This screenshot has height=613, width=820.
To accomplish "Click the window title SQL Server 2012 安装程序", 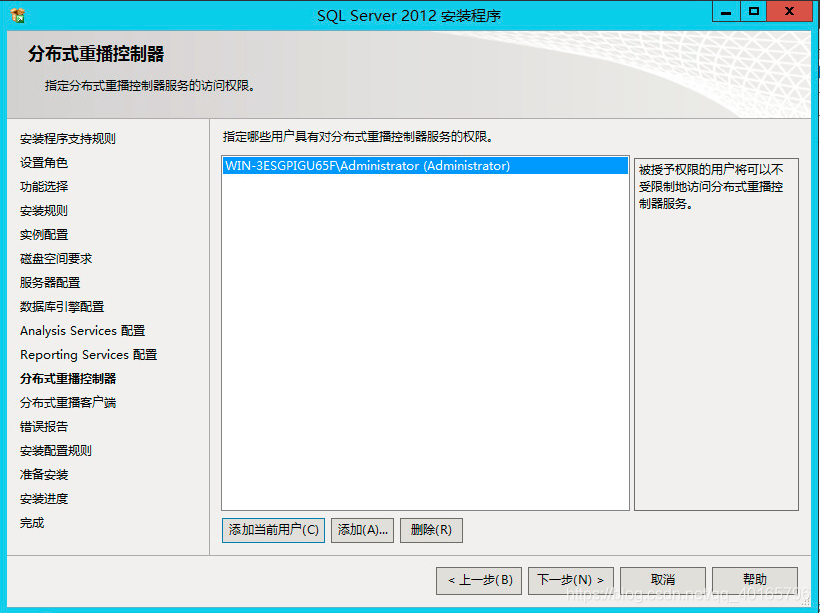I will 409,16.
